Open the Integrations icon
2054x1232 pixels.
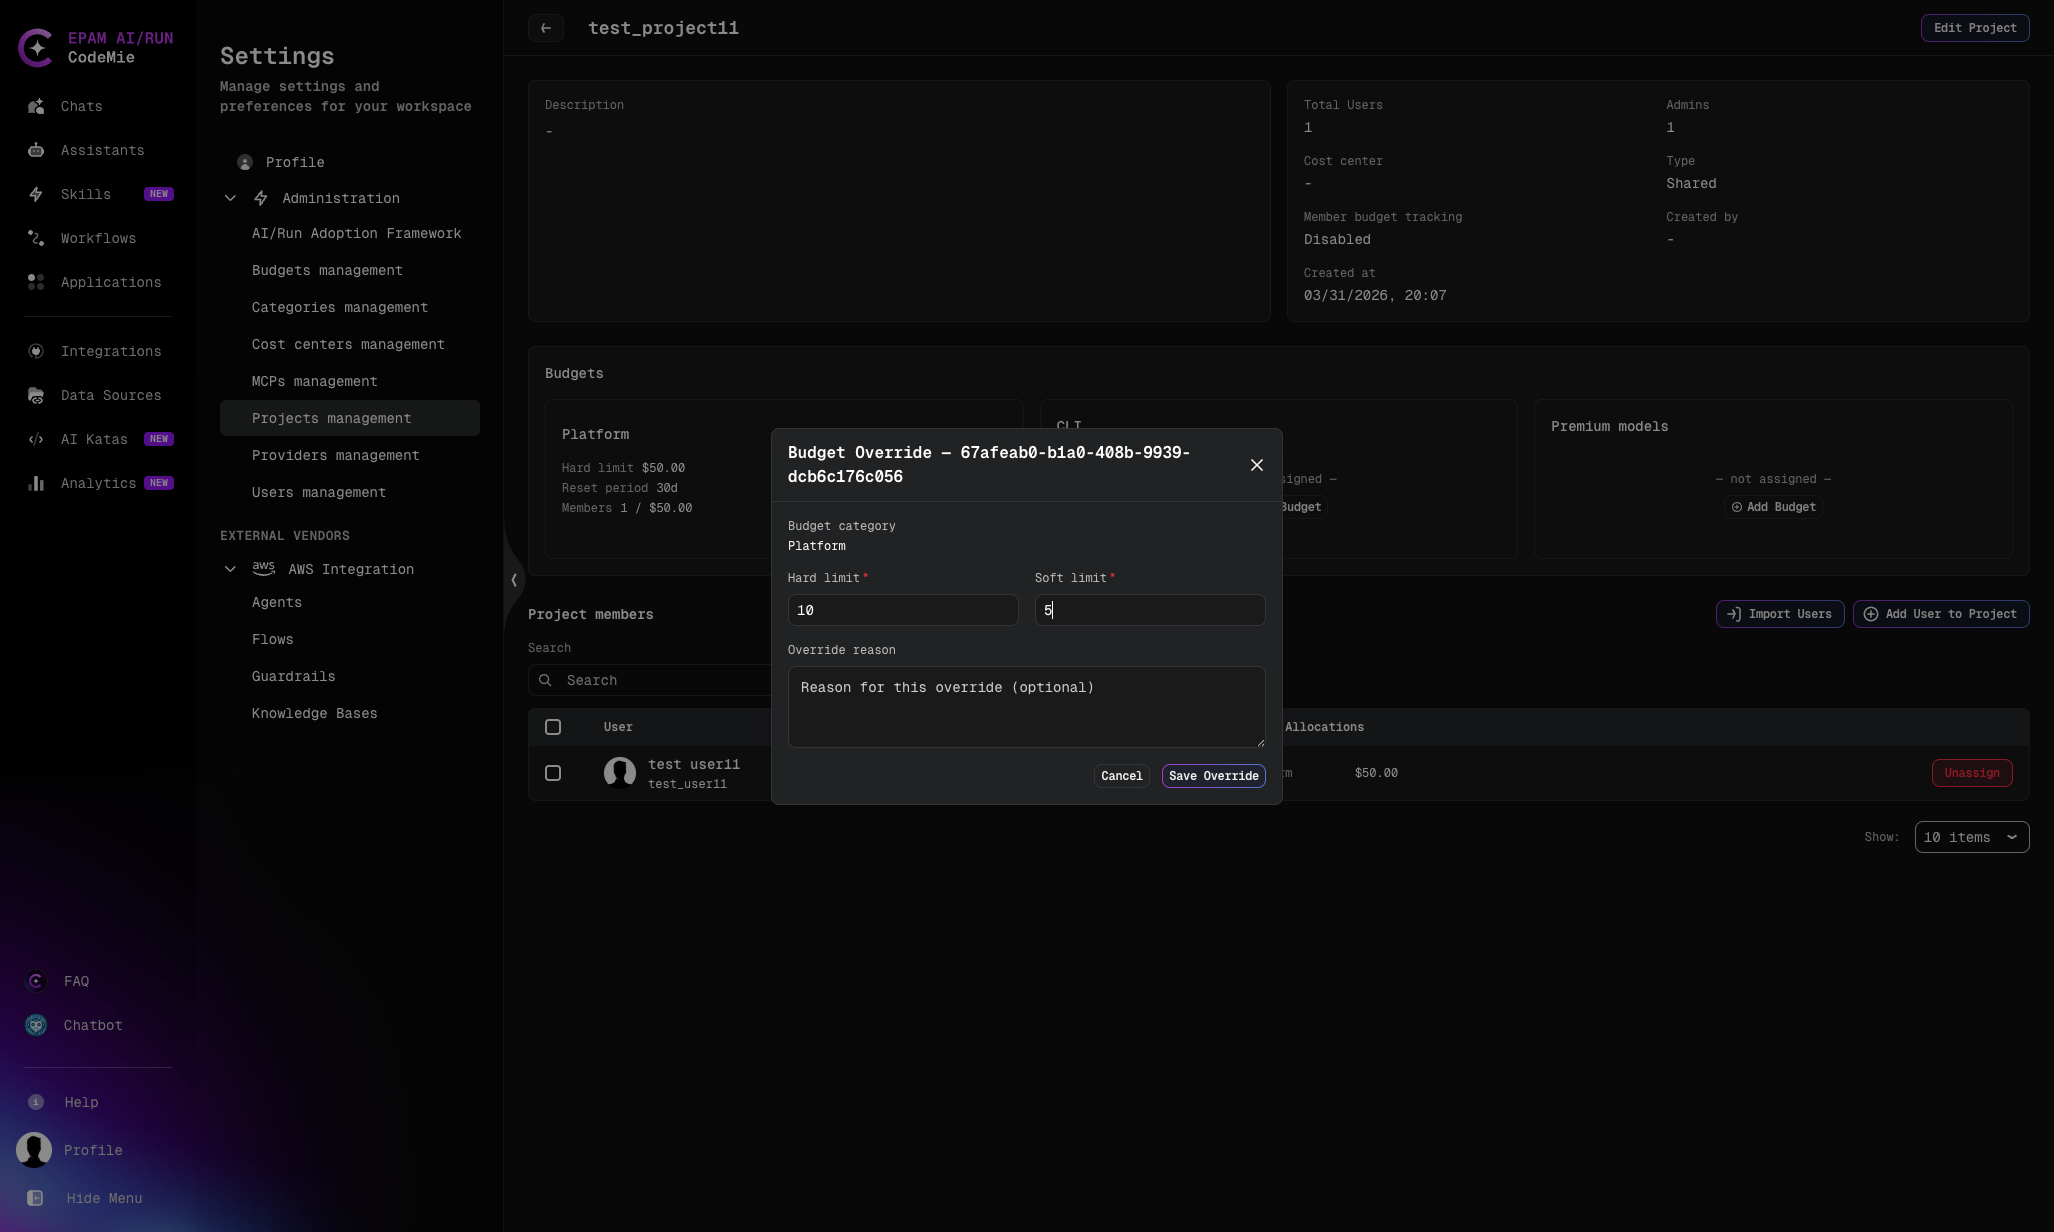(36, 351)
